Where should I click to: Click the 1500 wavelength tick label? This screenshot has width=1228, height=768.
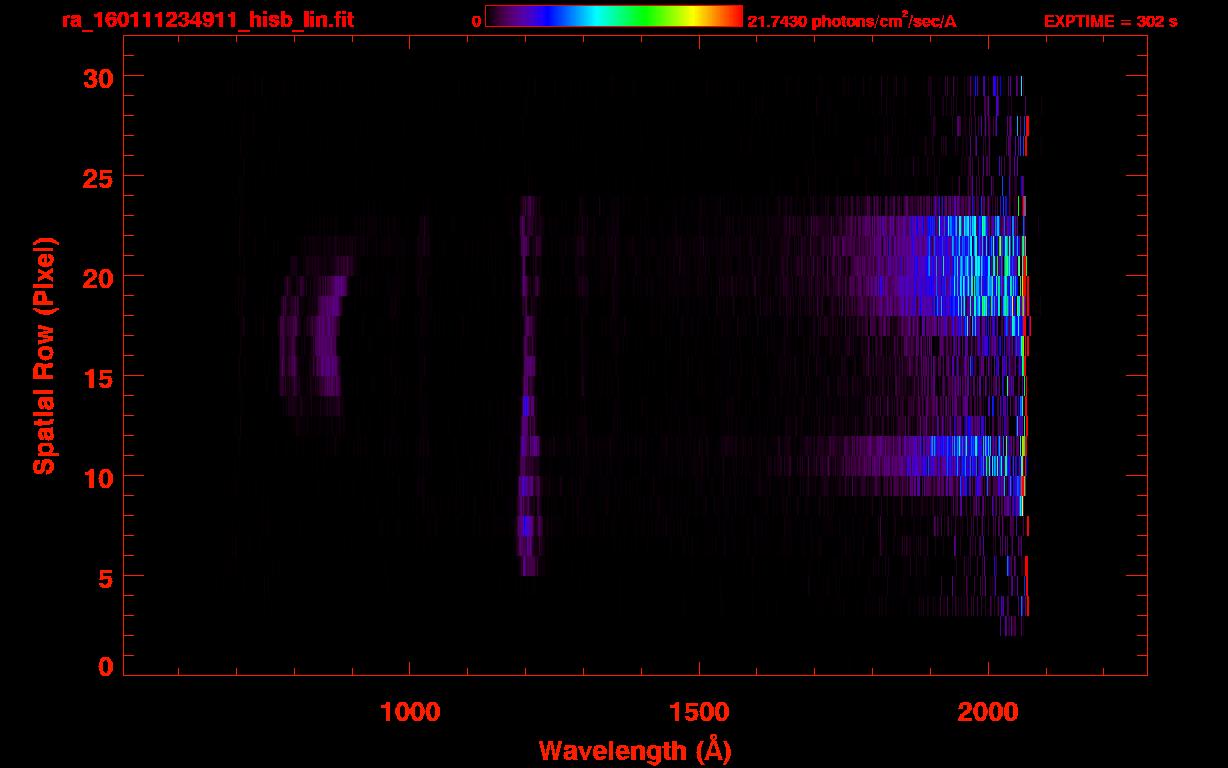[698, 712]
